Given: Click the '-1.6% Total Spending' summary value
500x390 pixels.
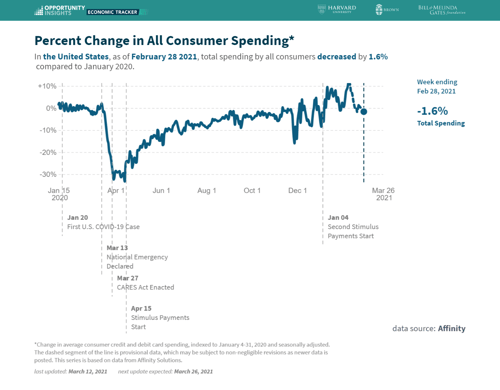Looking at the screenshot, I should 441,116.
